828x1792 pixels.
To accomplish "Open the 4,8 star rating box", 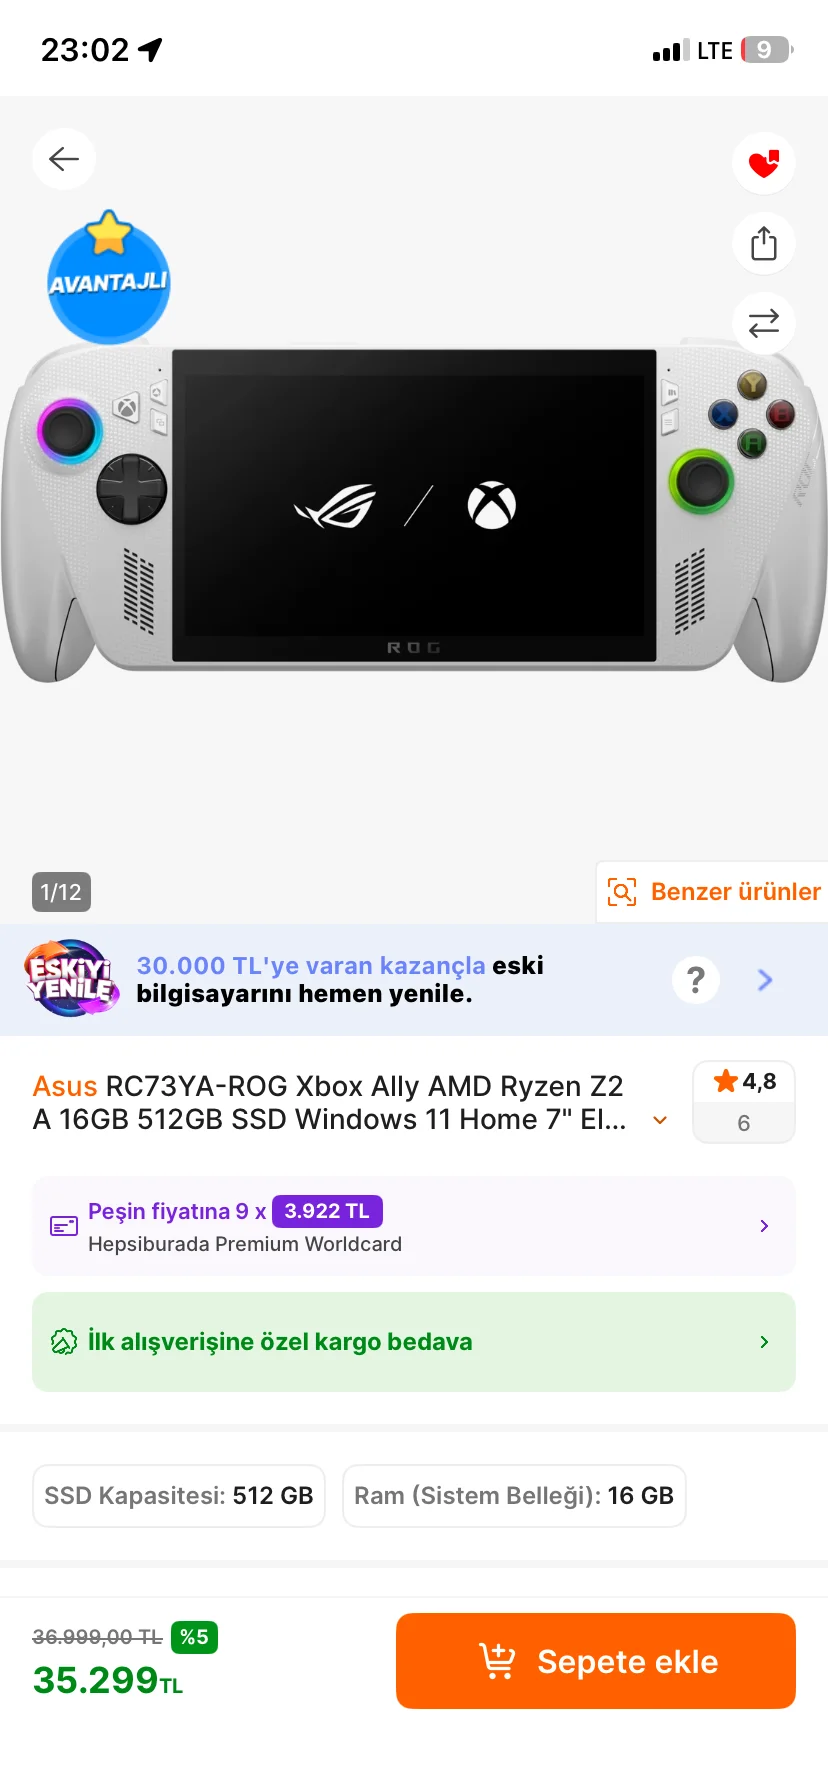I will pyautogui.click(x=744, y=1101).
